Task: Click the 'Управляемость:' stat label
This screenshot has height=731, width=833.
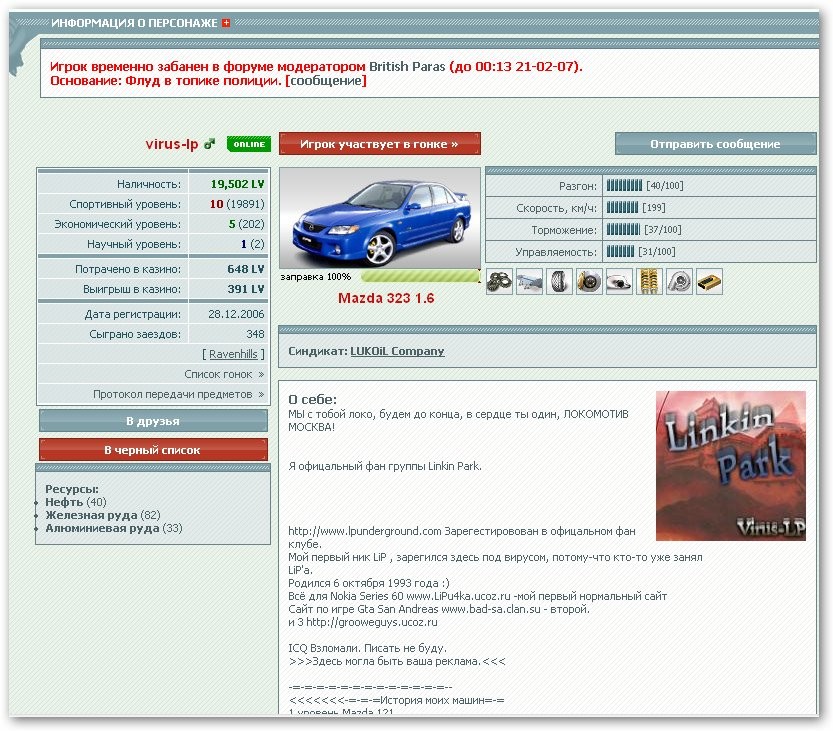Action: tap(556, 252)
